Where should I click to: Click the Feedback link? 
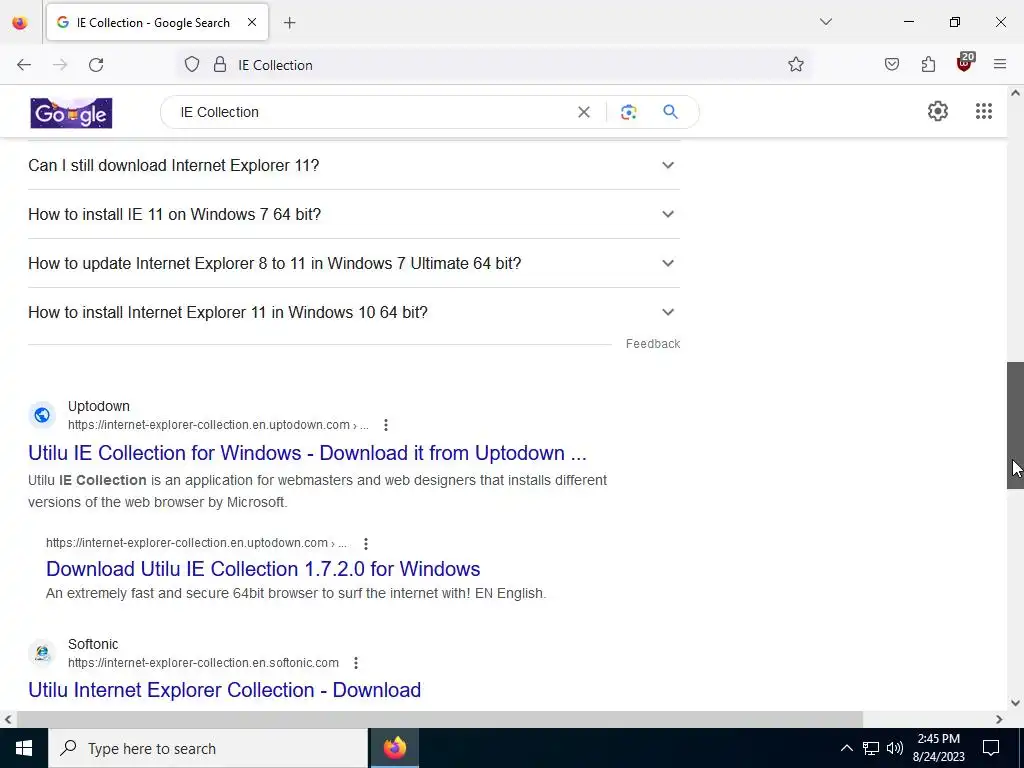coord(652,344)
